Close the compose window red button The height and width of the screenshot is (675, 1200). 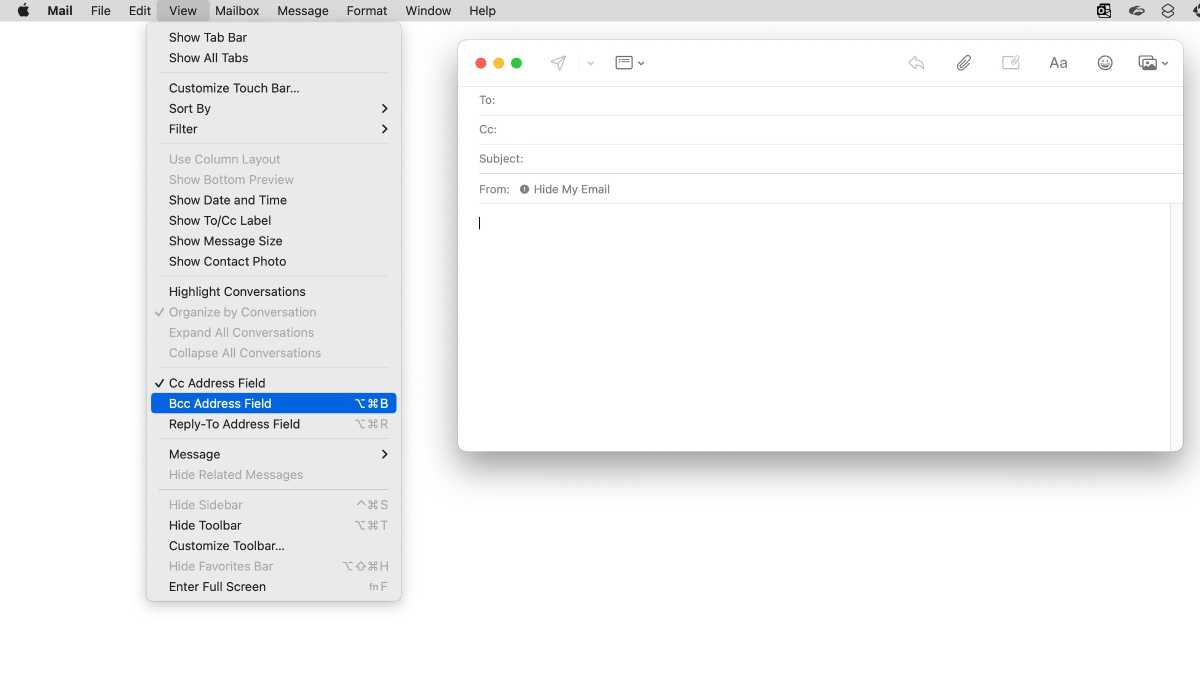click(x=481, y=63)
